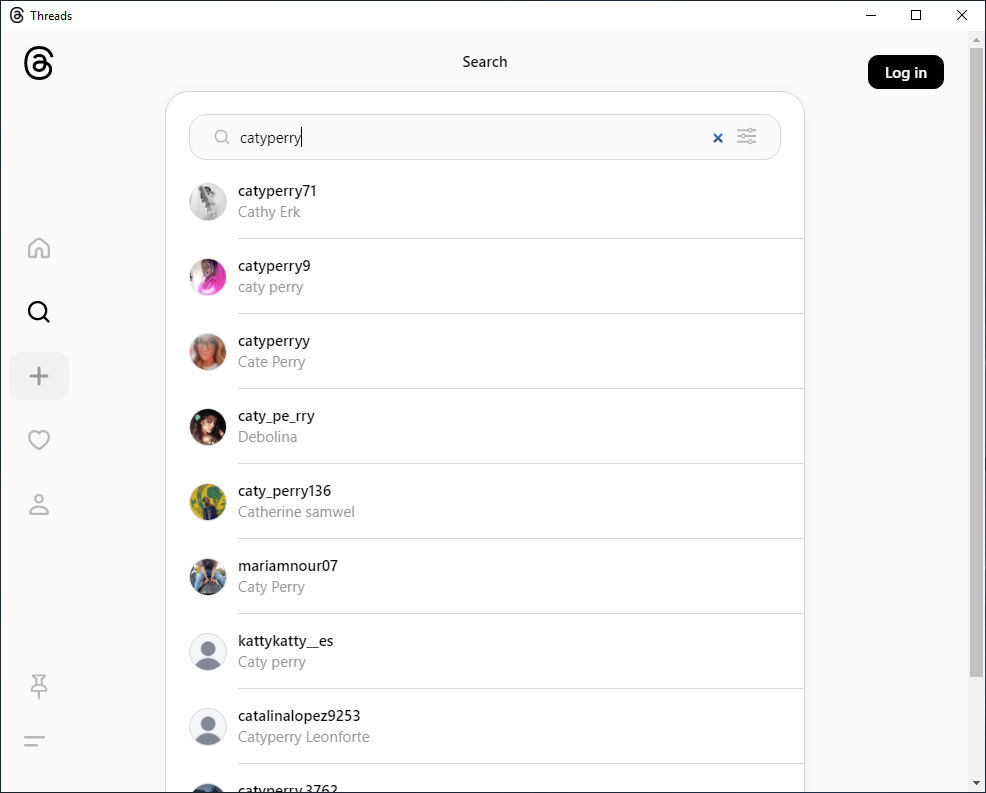Viewport: 986px width, 793px height.
Task: Click display name Catherine samwel
Action: point(296,512)
